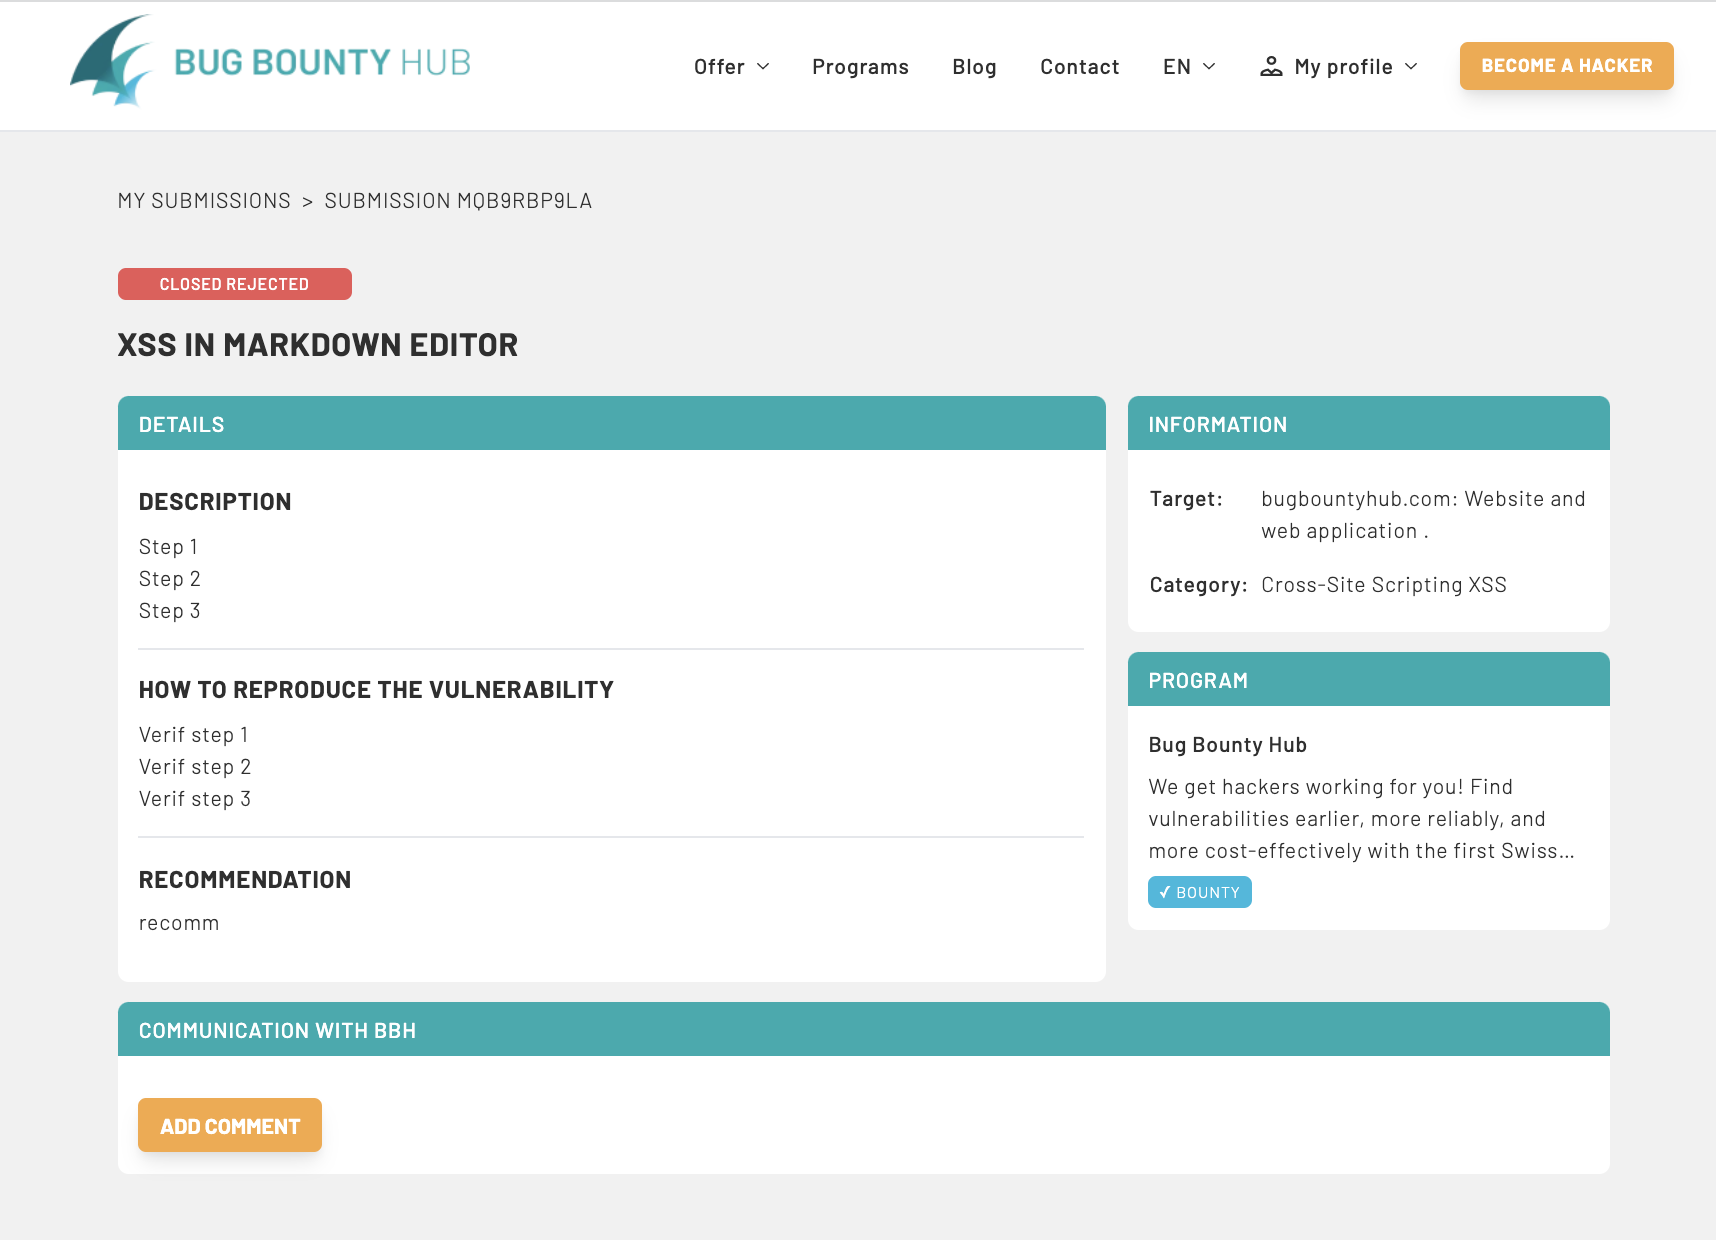Viewport: 1716px width, 1240px height.
Task: Select the text 'recomm'
Action: click(179, 923)
